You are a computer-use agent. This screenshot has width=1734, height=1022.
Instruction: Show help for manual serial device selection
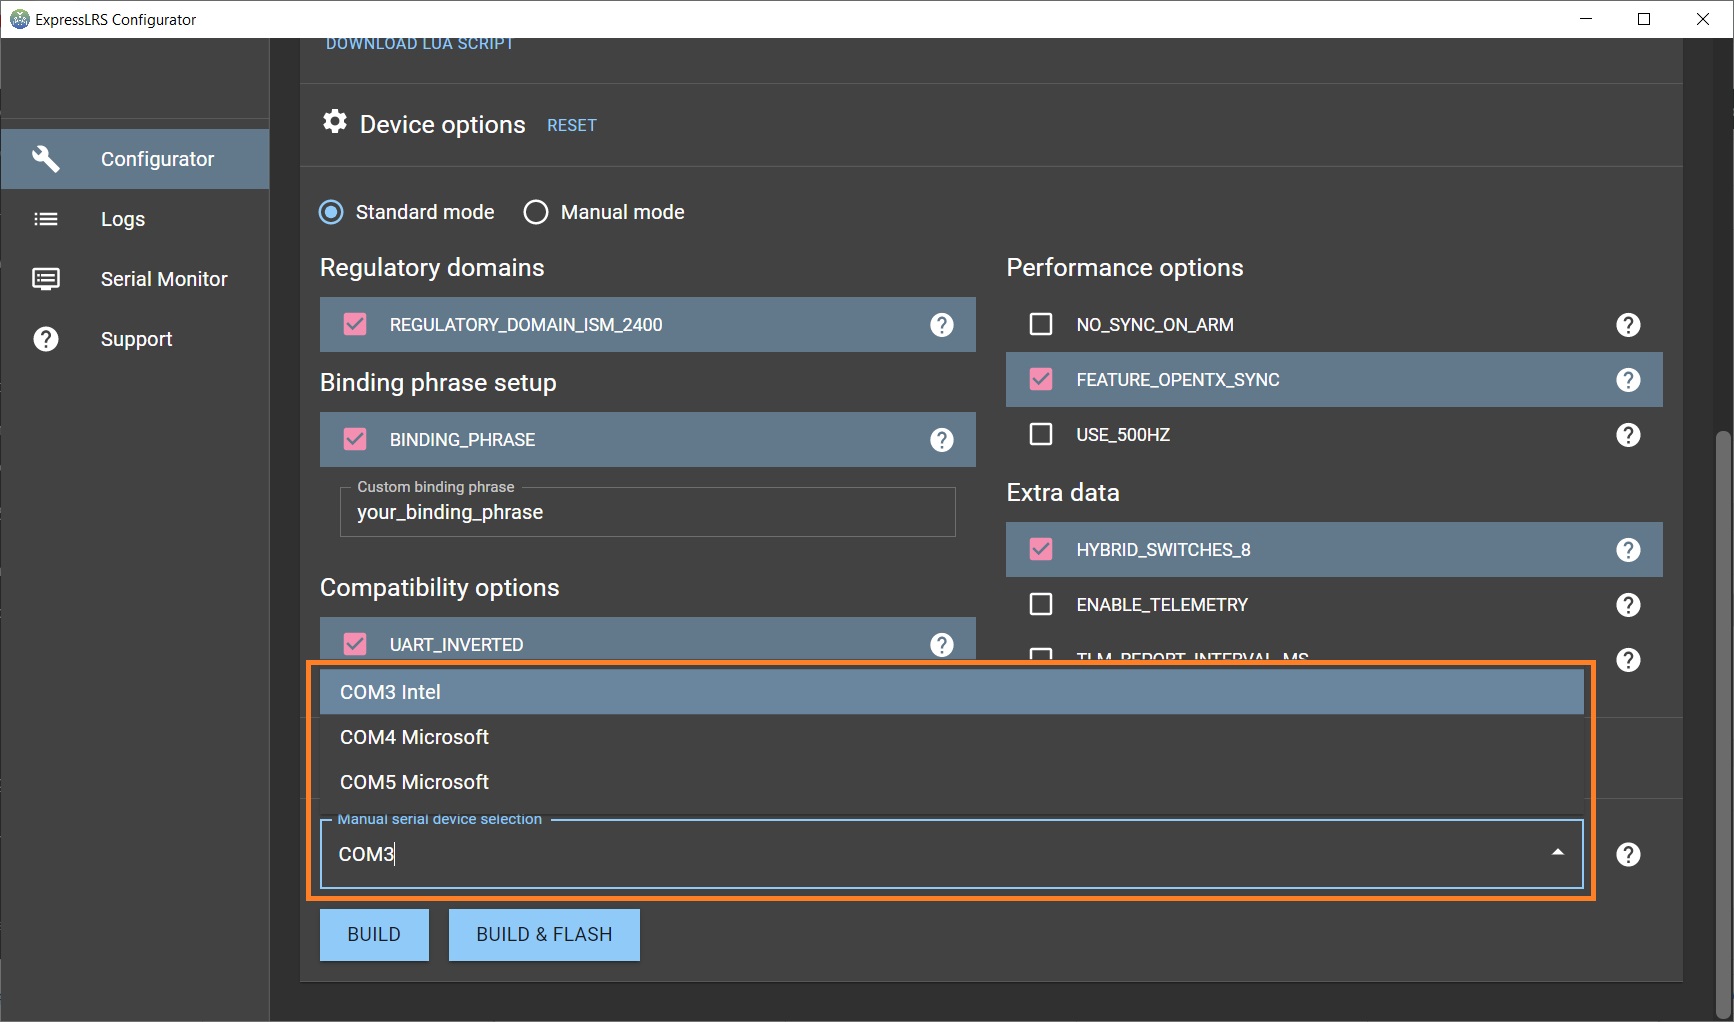(x=1629, y=854)
